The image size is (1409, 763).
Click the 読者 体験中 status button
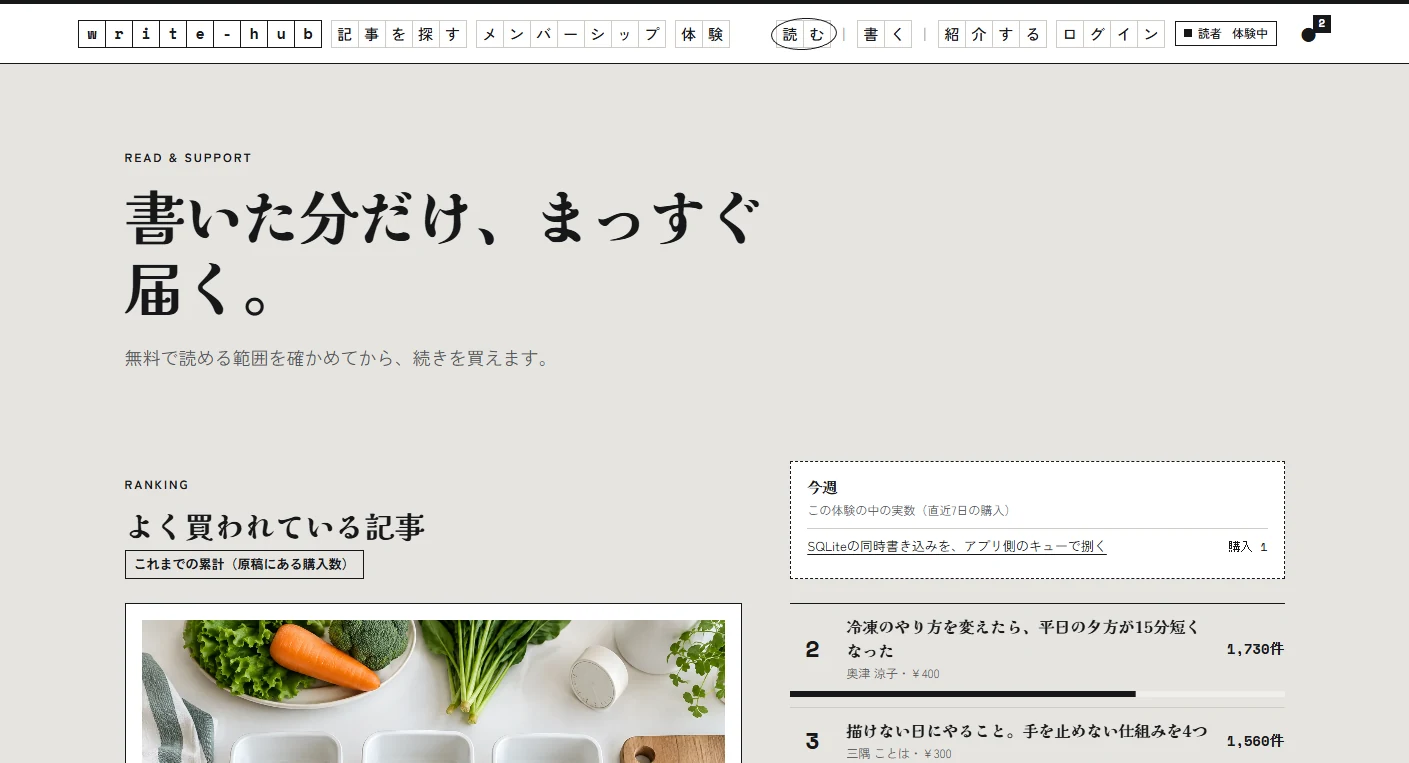(1226, 34)
